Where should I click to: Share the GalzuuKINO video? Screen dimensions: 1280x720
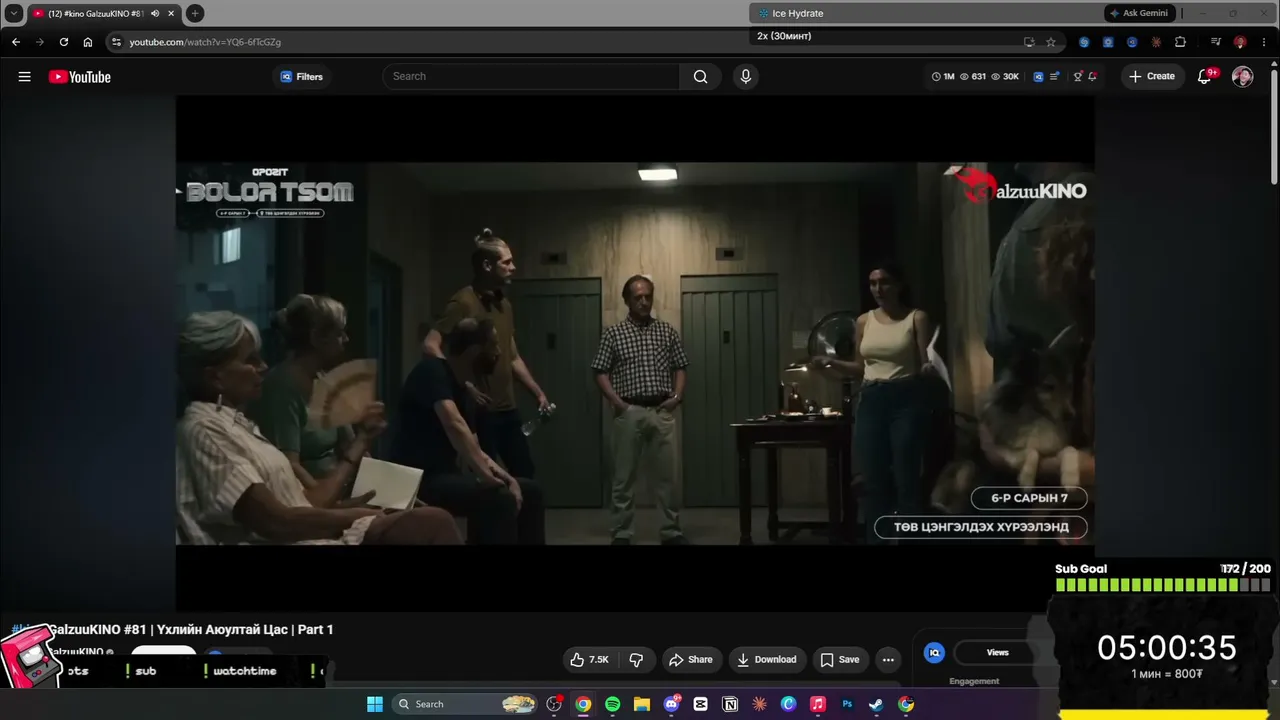click(x=691, y=660)
